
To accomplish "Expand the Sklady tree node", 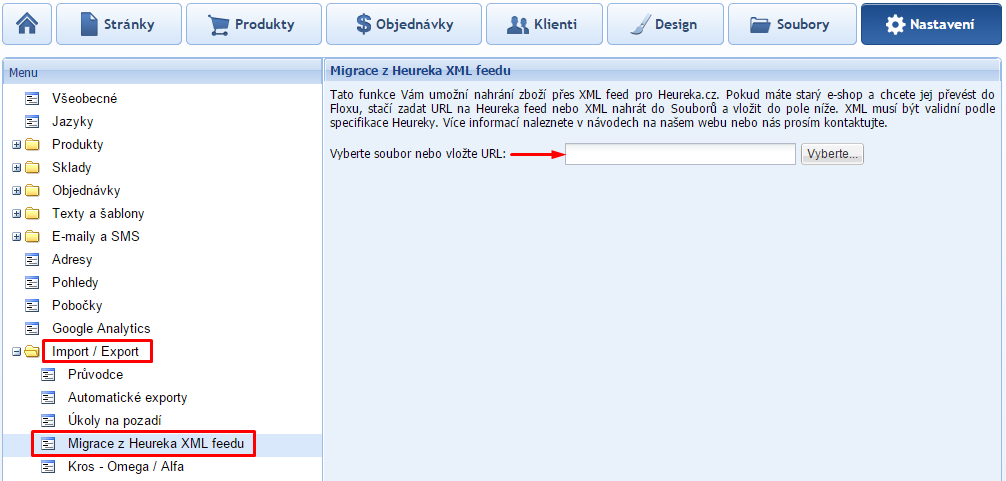I will coord(17,168).
